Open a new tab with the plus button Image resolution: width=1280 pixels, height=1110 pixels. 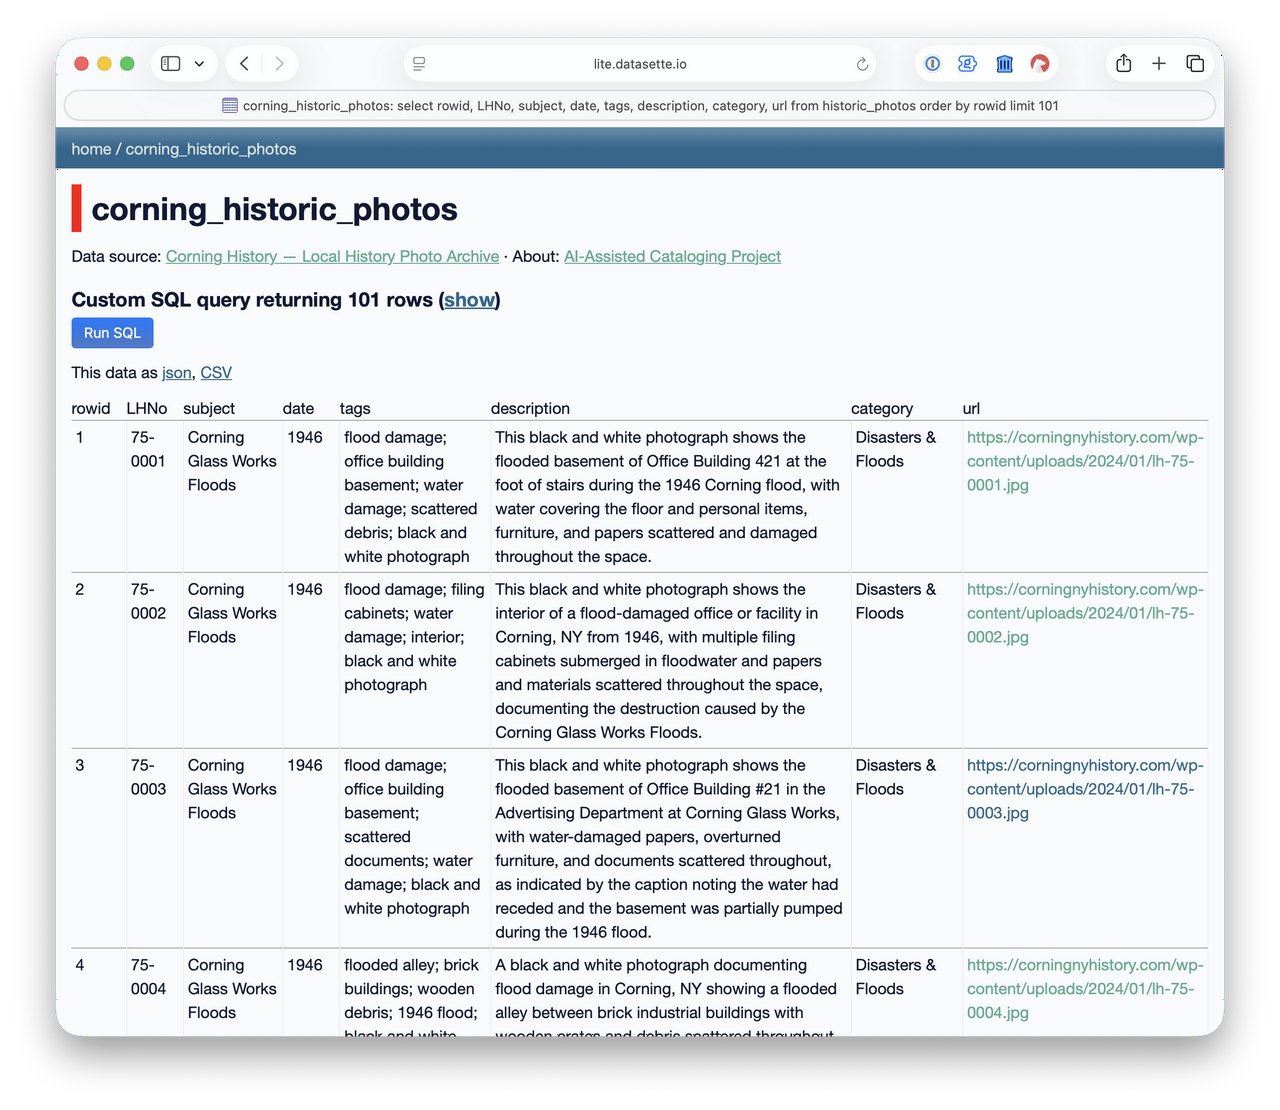(1159, 62)
